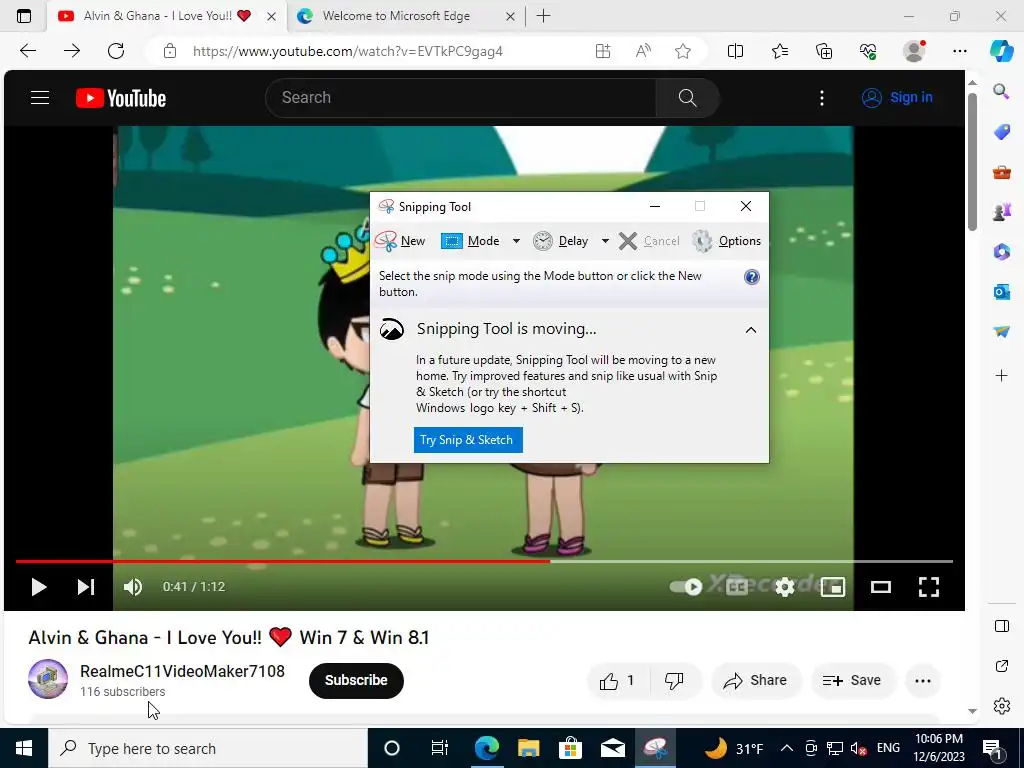Skip to next video
This screenshot has height=768, width=1024.
pos(86,587)
